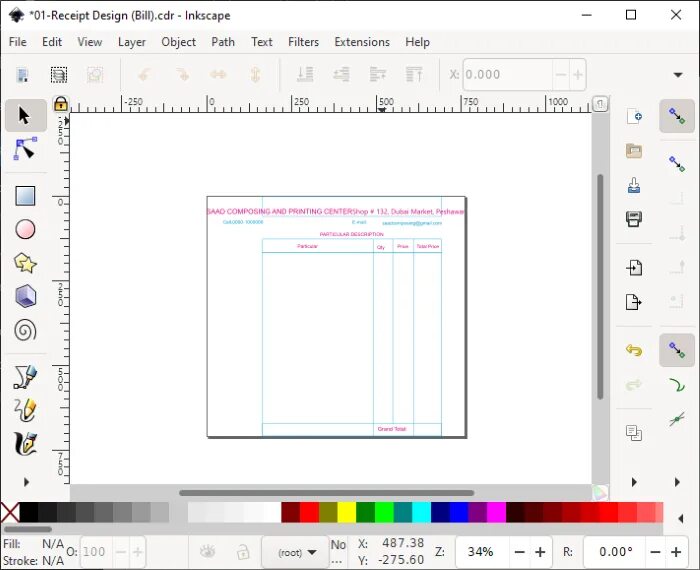
Task: Increase rotation with plus button
Action: (676, 552)
